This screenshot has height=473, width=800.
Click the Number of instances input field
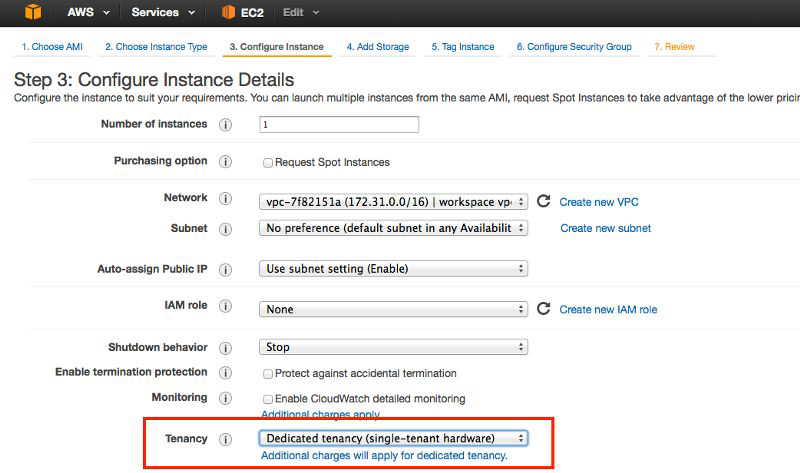[338, 125]
